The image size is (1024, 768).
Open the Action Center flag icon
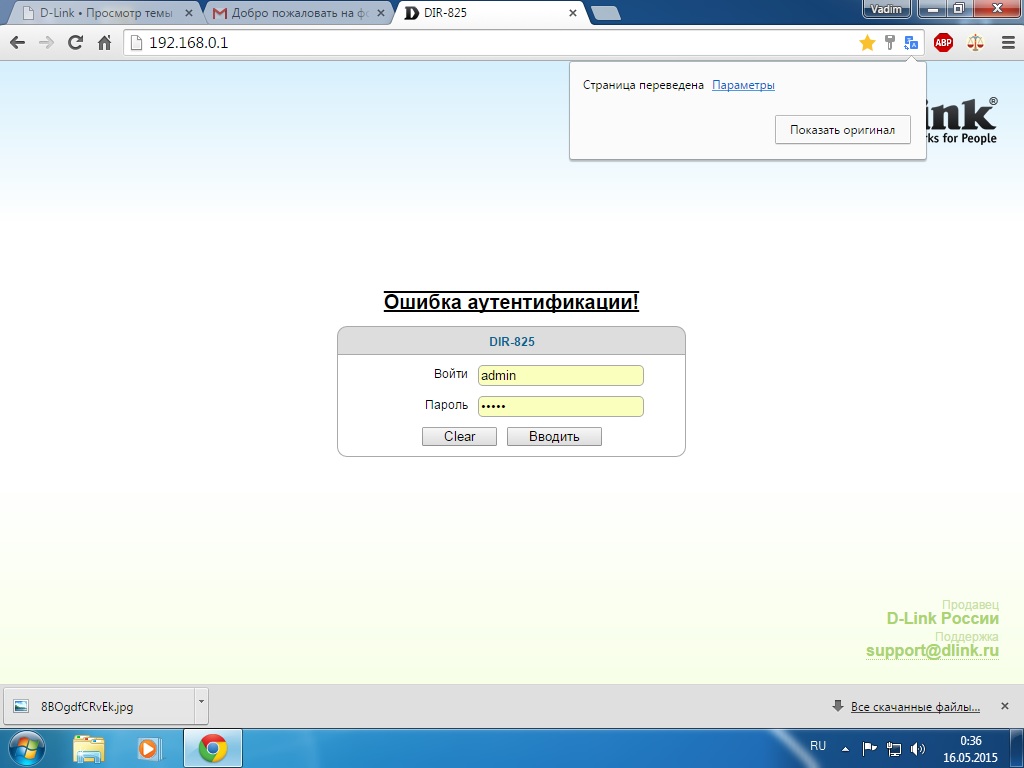coord(869,749)
